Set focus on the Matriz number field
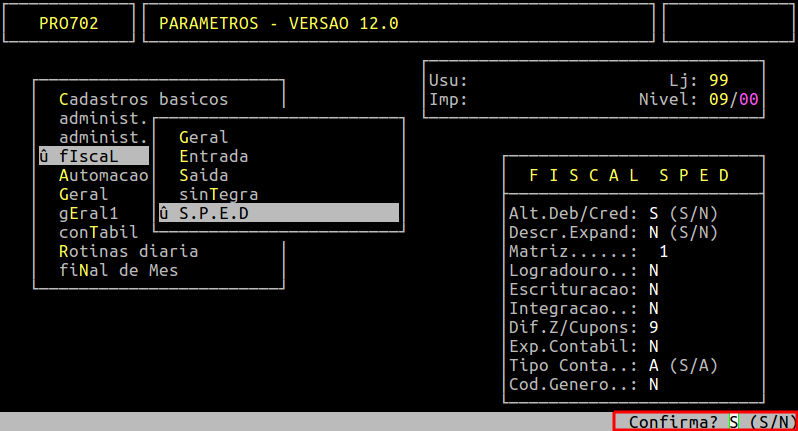The image size is (798, 431). pos(663,251)
